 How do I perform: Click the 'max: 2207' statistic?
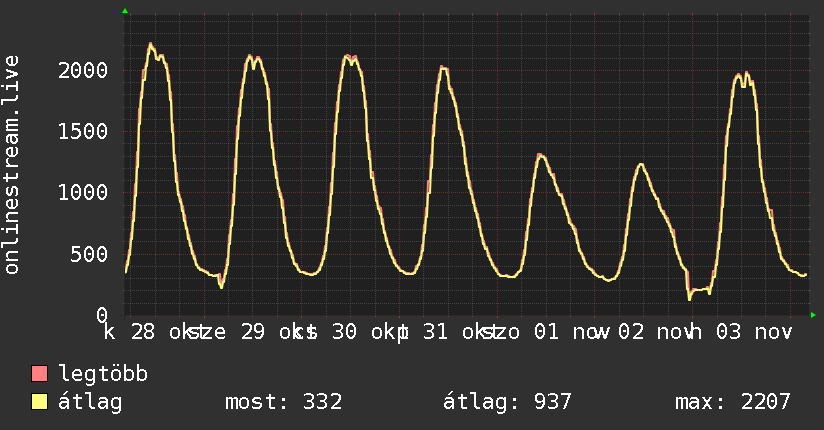[733, 402]
